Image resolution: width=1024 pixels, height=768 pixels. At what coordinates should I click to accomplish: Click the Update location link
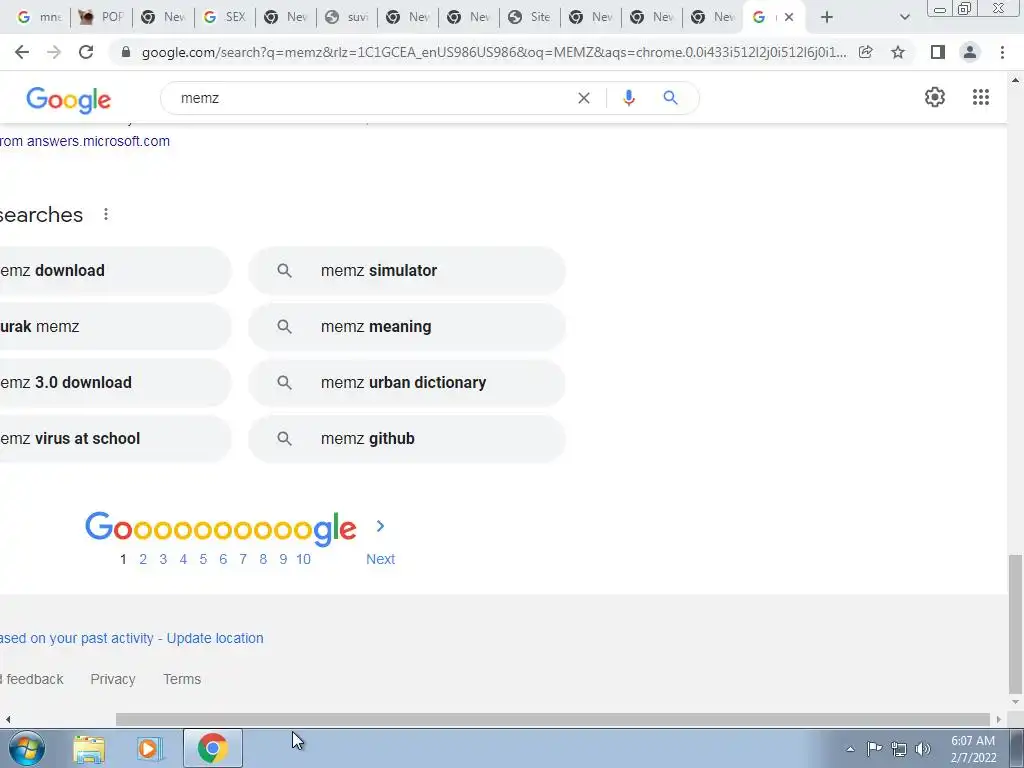tap(215, 638)
